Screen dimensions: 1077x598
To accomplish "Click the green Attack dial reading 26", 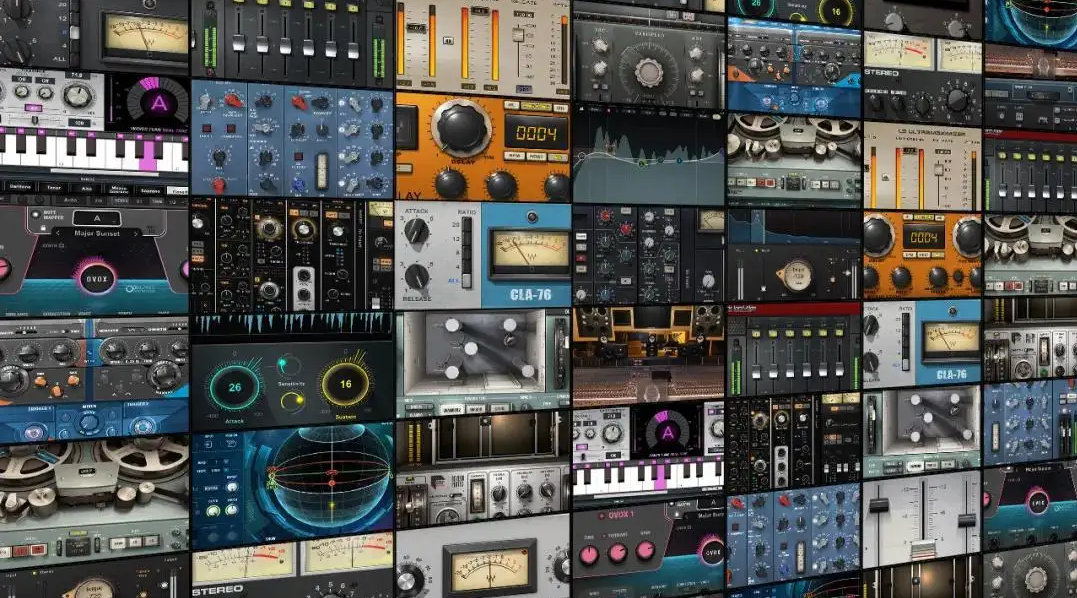I will tap(234, 387).
